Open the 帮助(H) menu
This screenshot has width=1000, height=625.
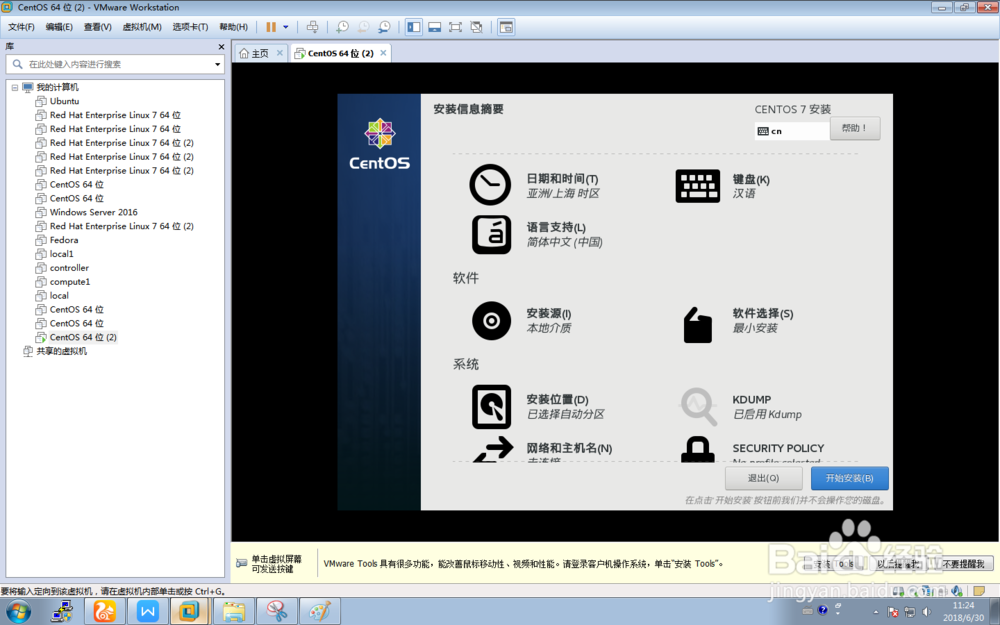tap(233, 27)
